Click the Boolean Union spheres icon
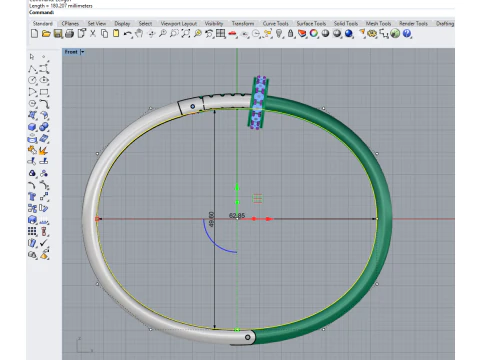This screenshot has width=480, height=360. click(x=44, y=127)
